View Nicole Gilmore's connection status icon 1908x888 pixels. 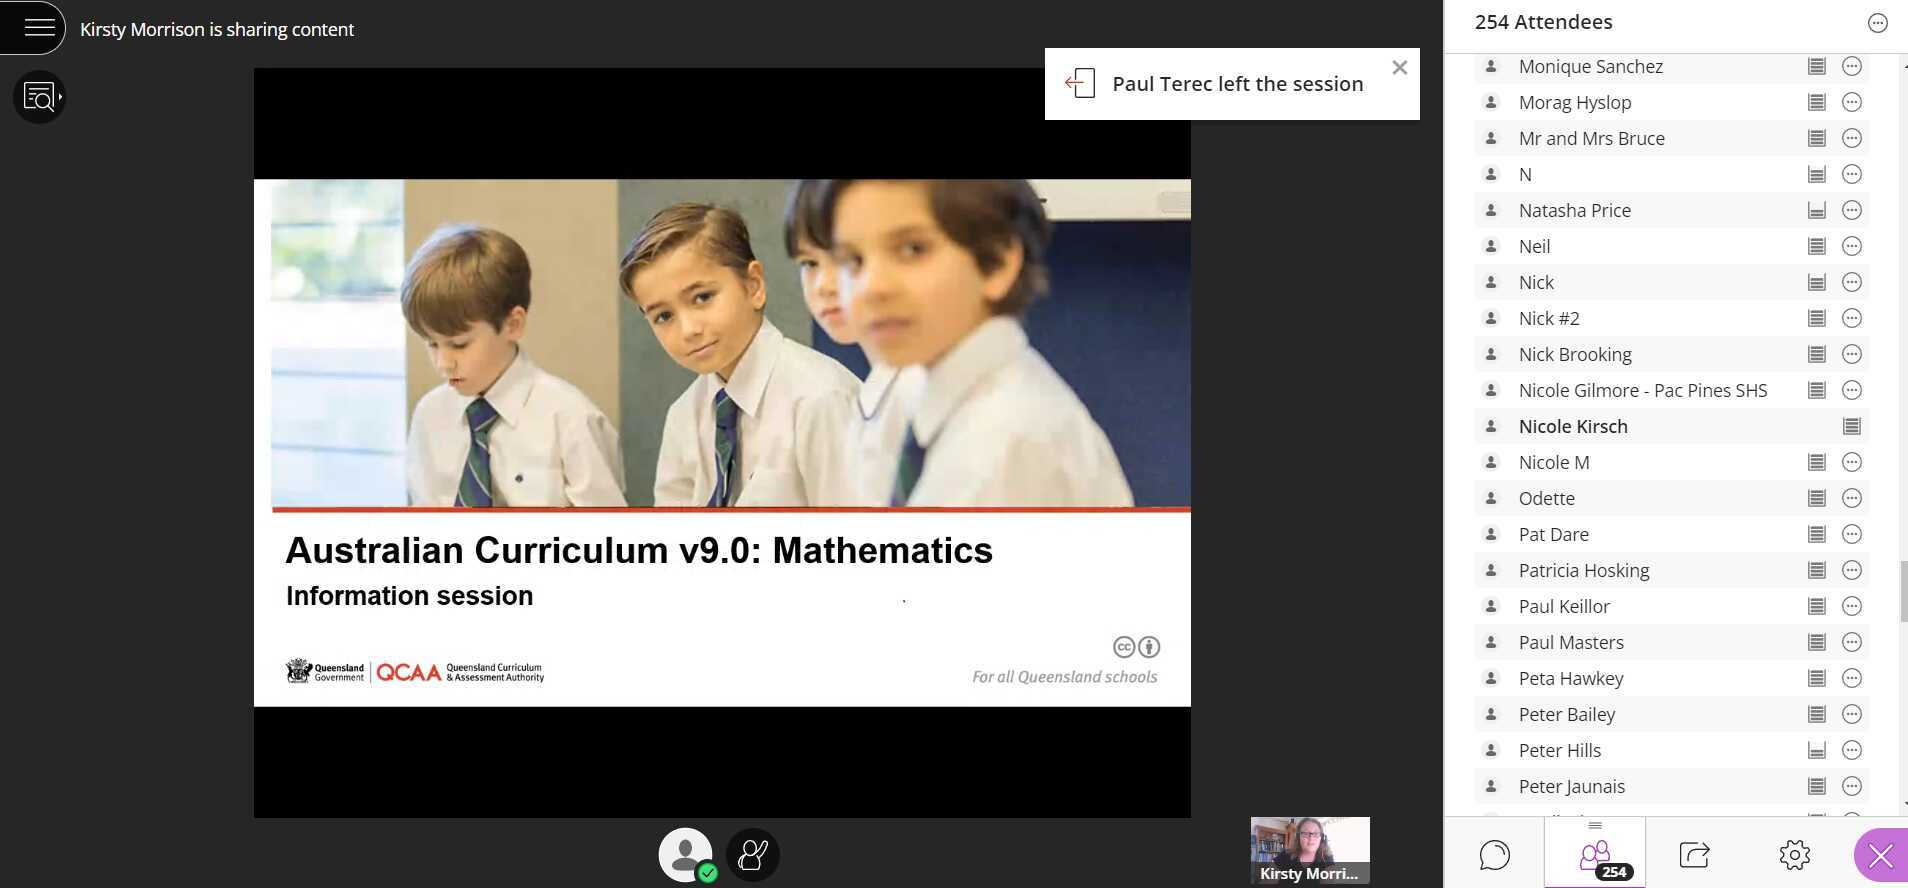[x=1817, y=390]
